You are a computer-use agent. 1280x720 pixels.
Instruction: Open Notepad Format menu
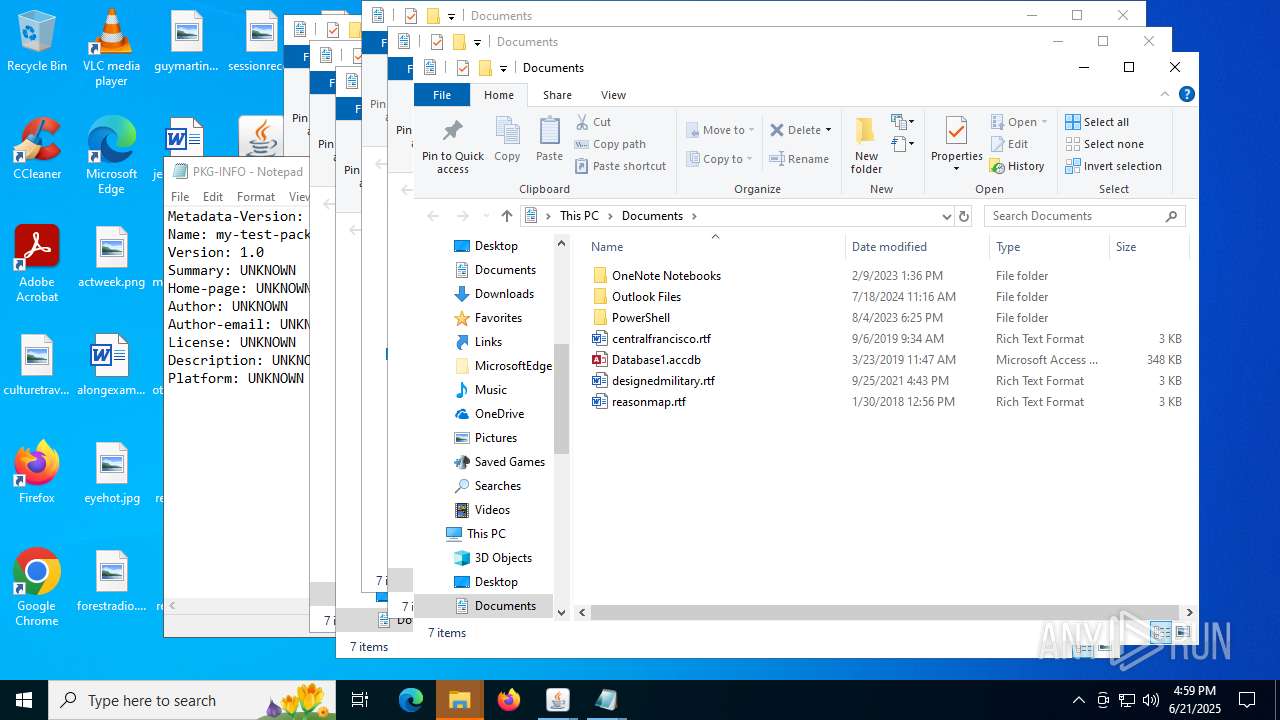click(x=256, y=197)
